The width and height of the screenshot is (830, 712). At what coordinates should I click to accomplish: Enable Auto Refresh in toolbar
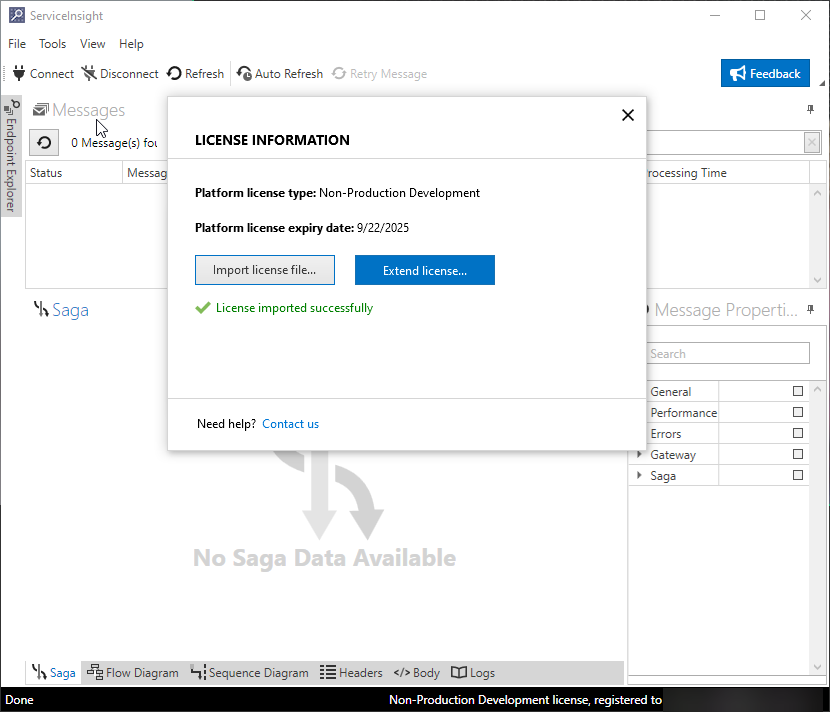click(x=280, y=73)
